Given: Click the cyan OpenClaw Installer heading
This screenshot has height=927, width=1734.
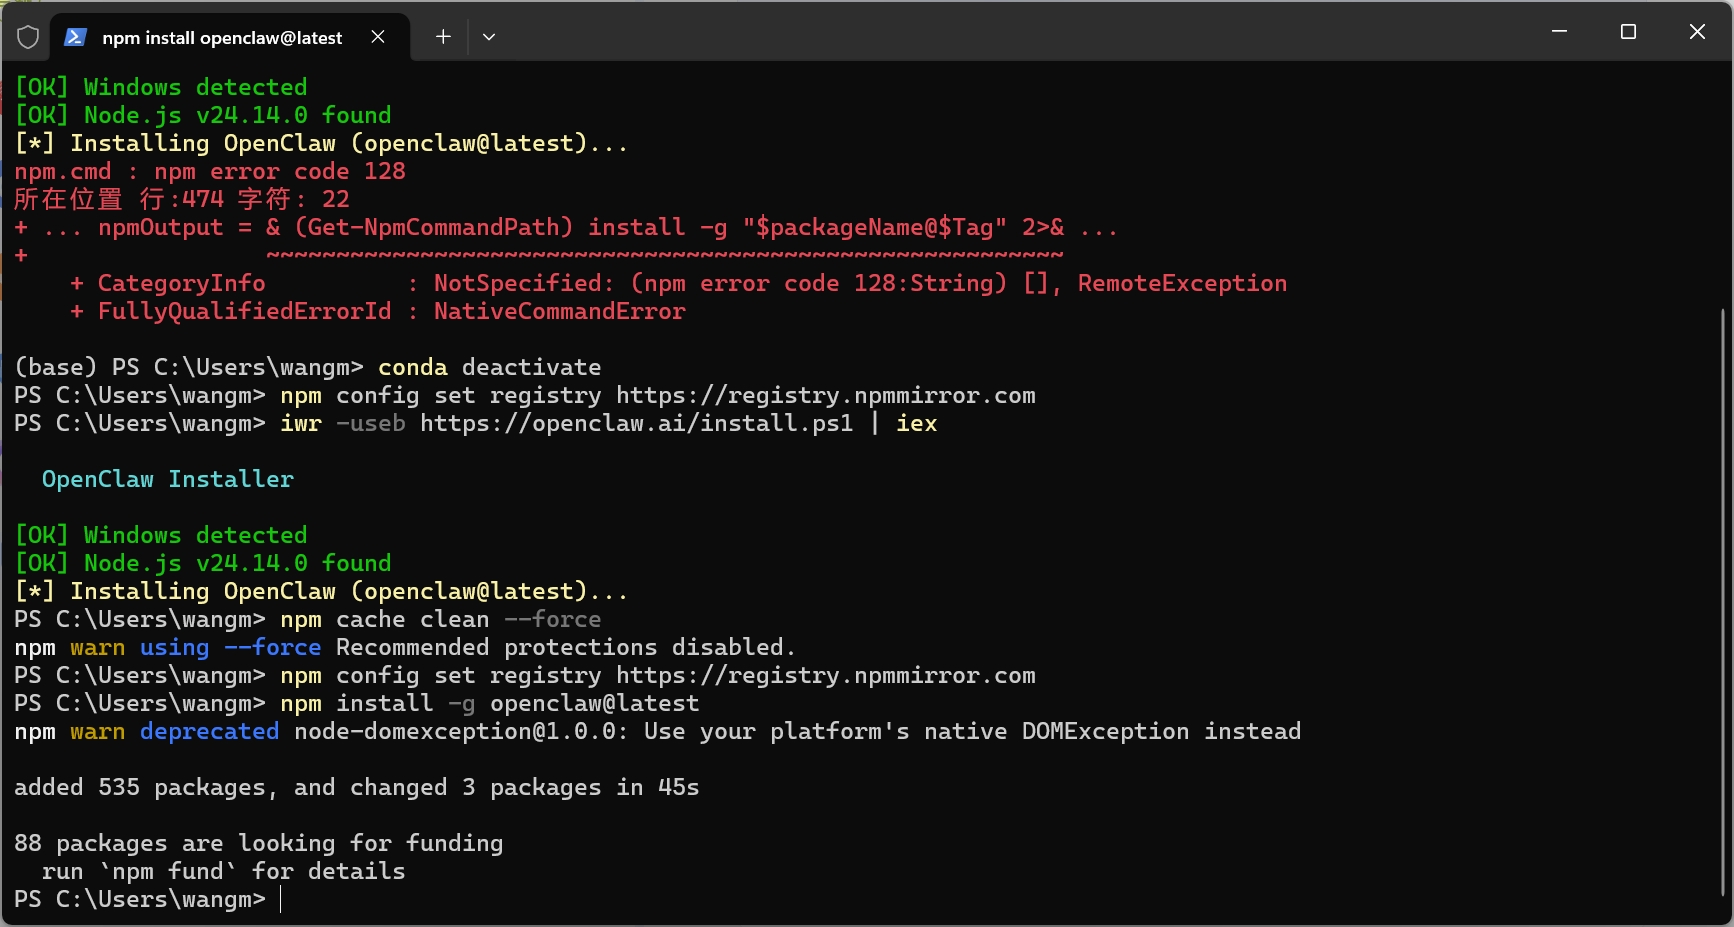Looking at the screenshot, I should pos(168,480).
